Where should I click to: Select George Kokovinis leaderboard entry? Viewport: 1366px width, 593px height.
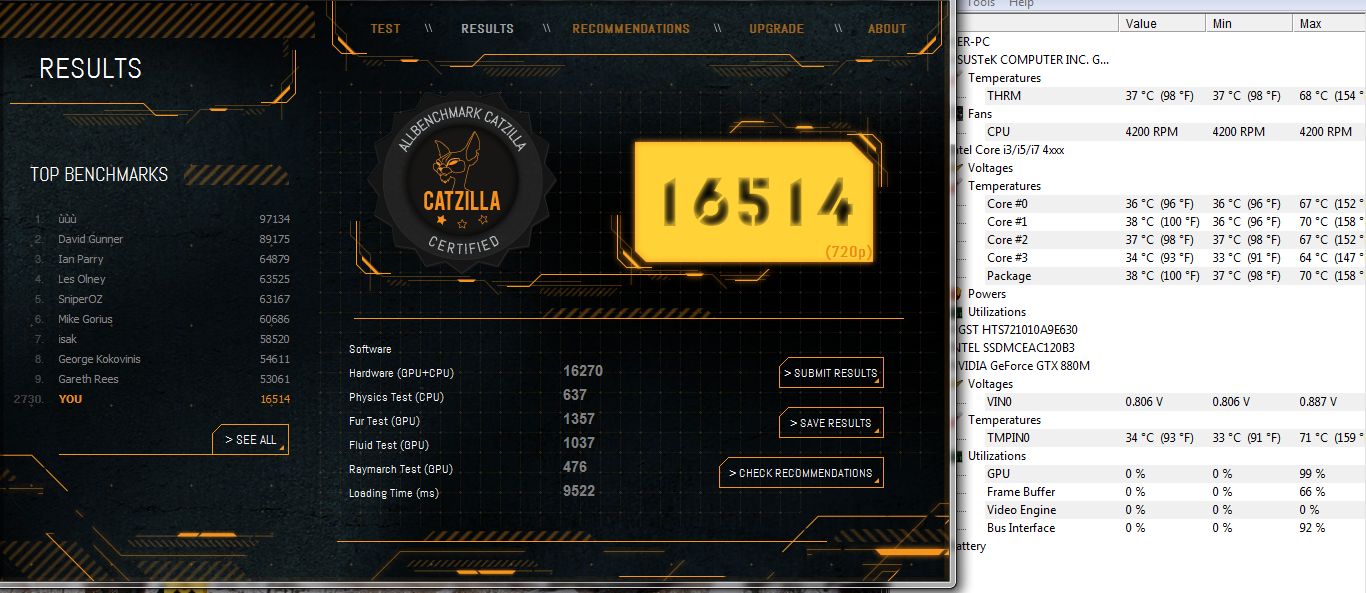[x=161, y=359]
